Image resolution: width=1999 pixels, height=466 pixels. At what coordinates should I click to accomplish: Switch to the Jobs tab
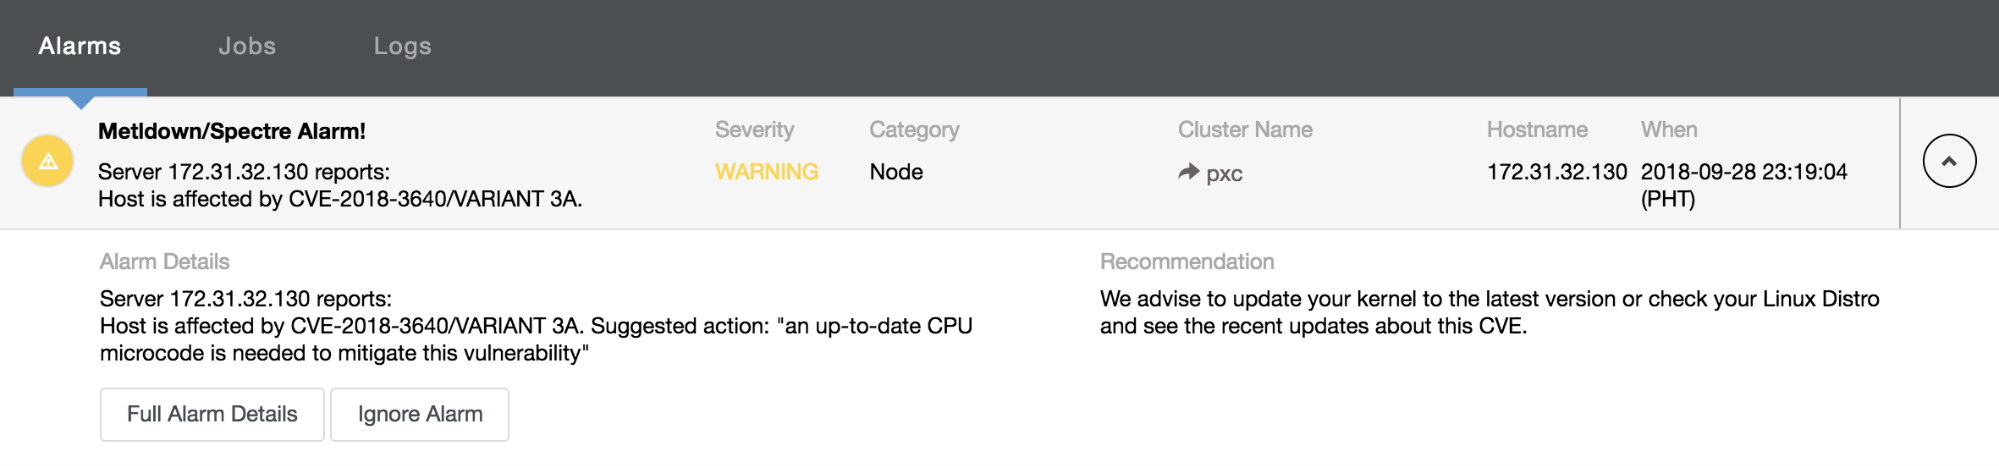click(247, 46)
